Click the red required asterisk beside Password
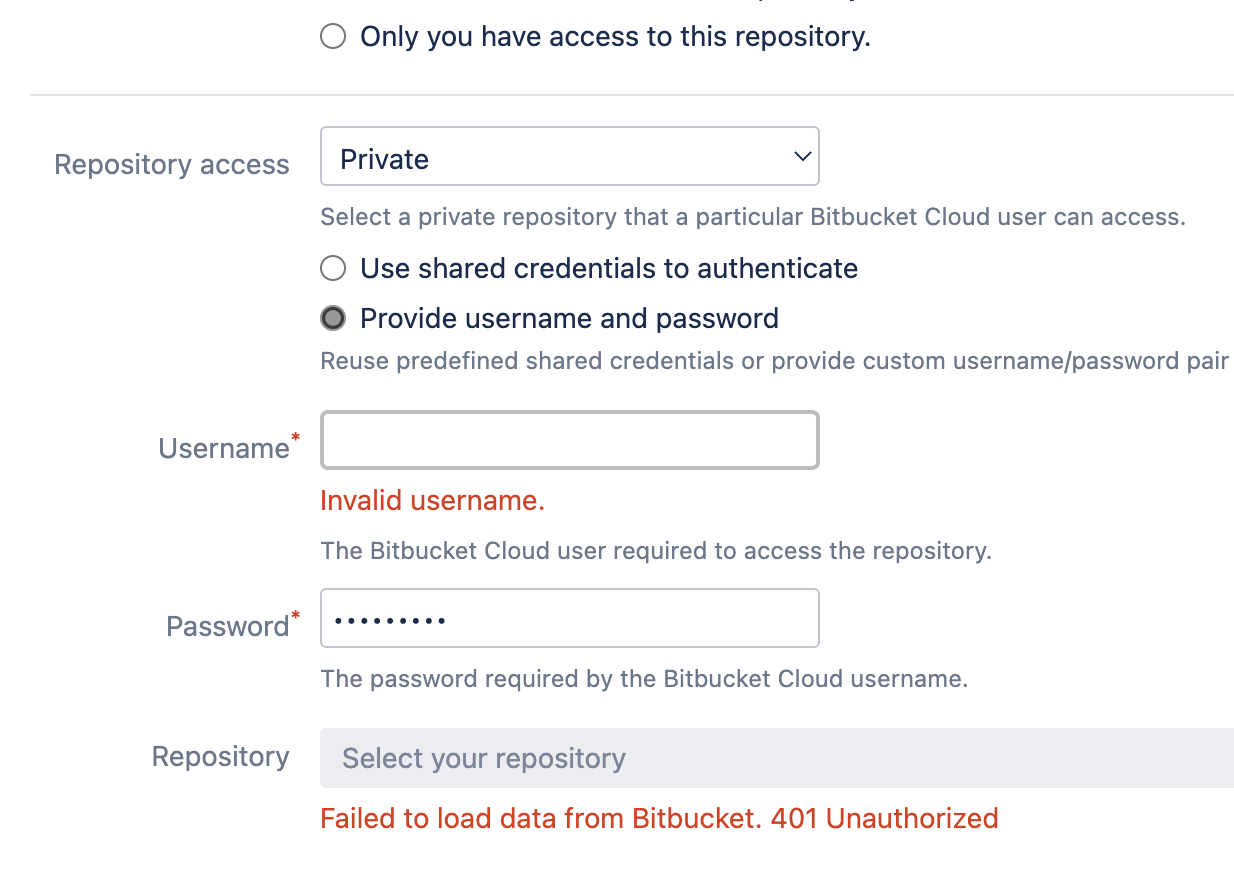 295,616
